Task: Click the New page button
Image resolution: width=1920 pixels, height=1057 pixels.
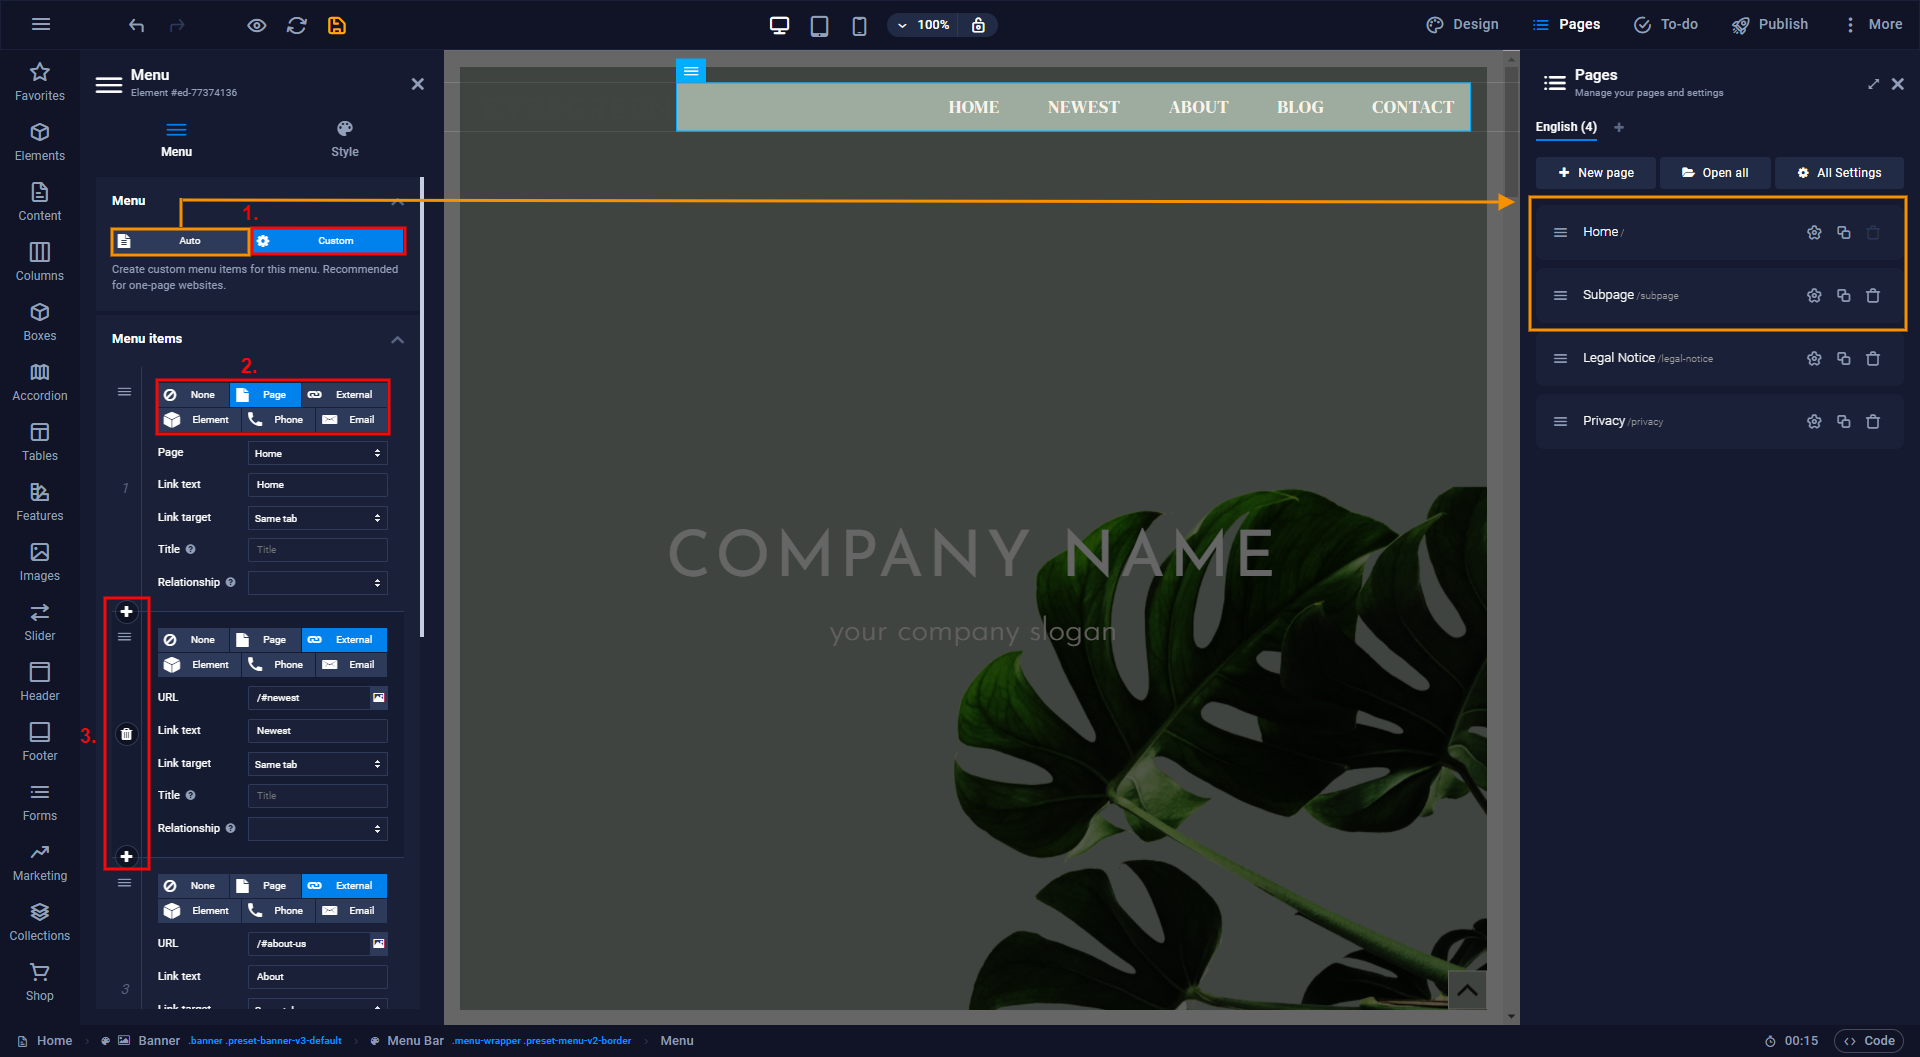Action: [1595, 173]
